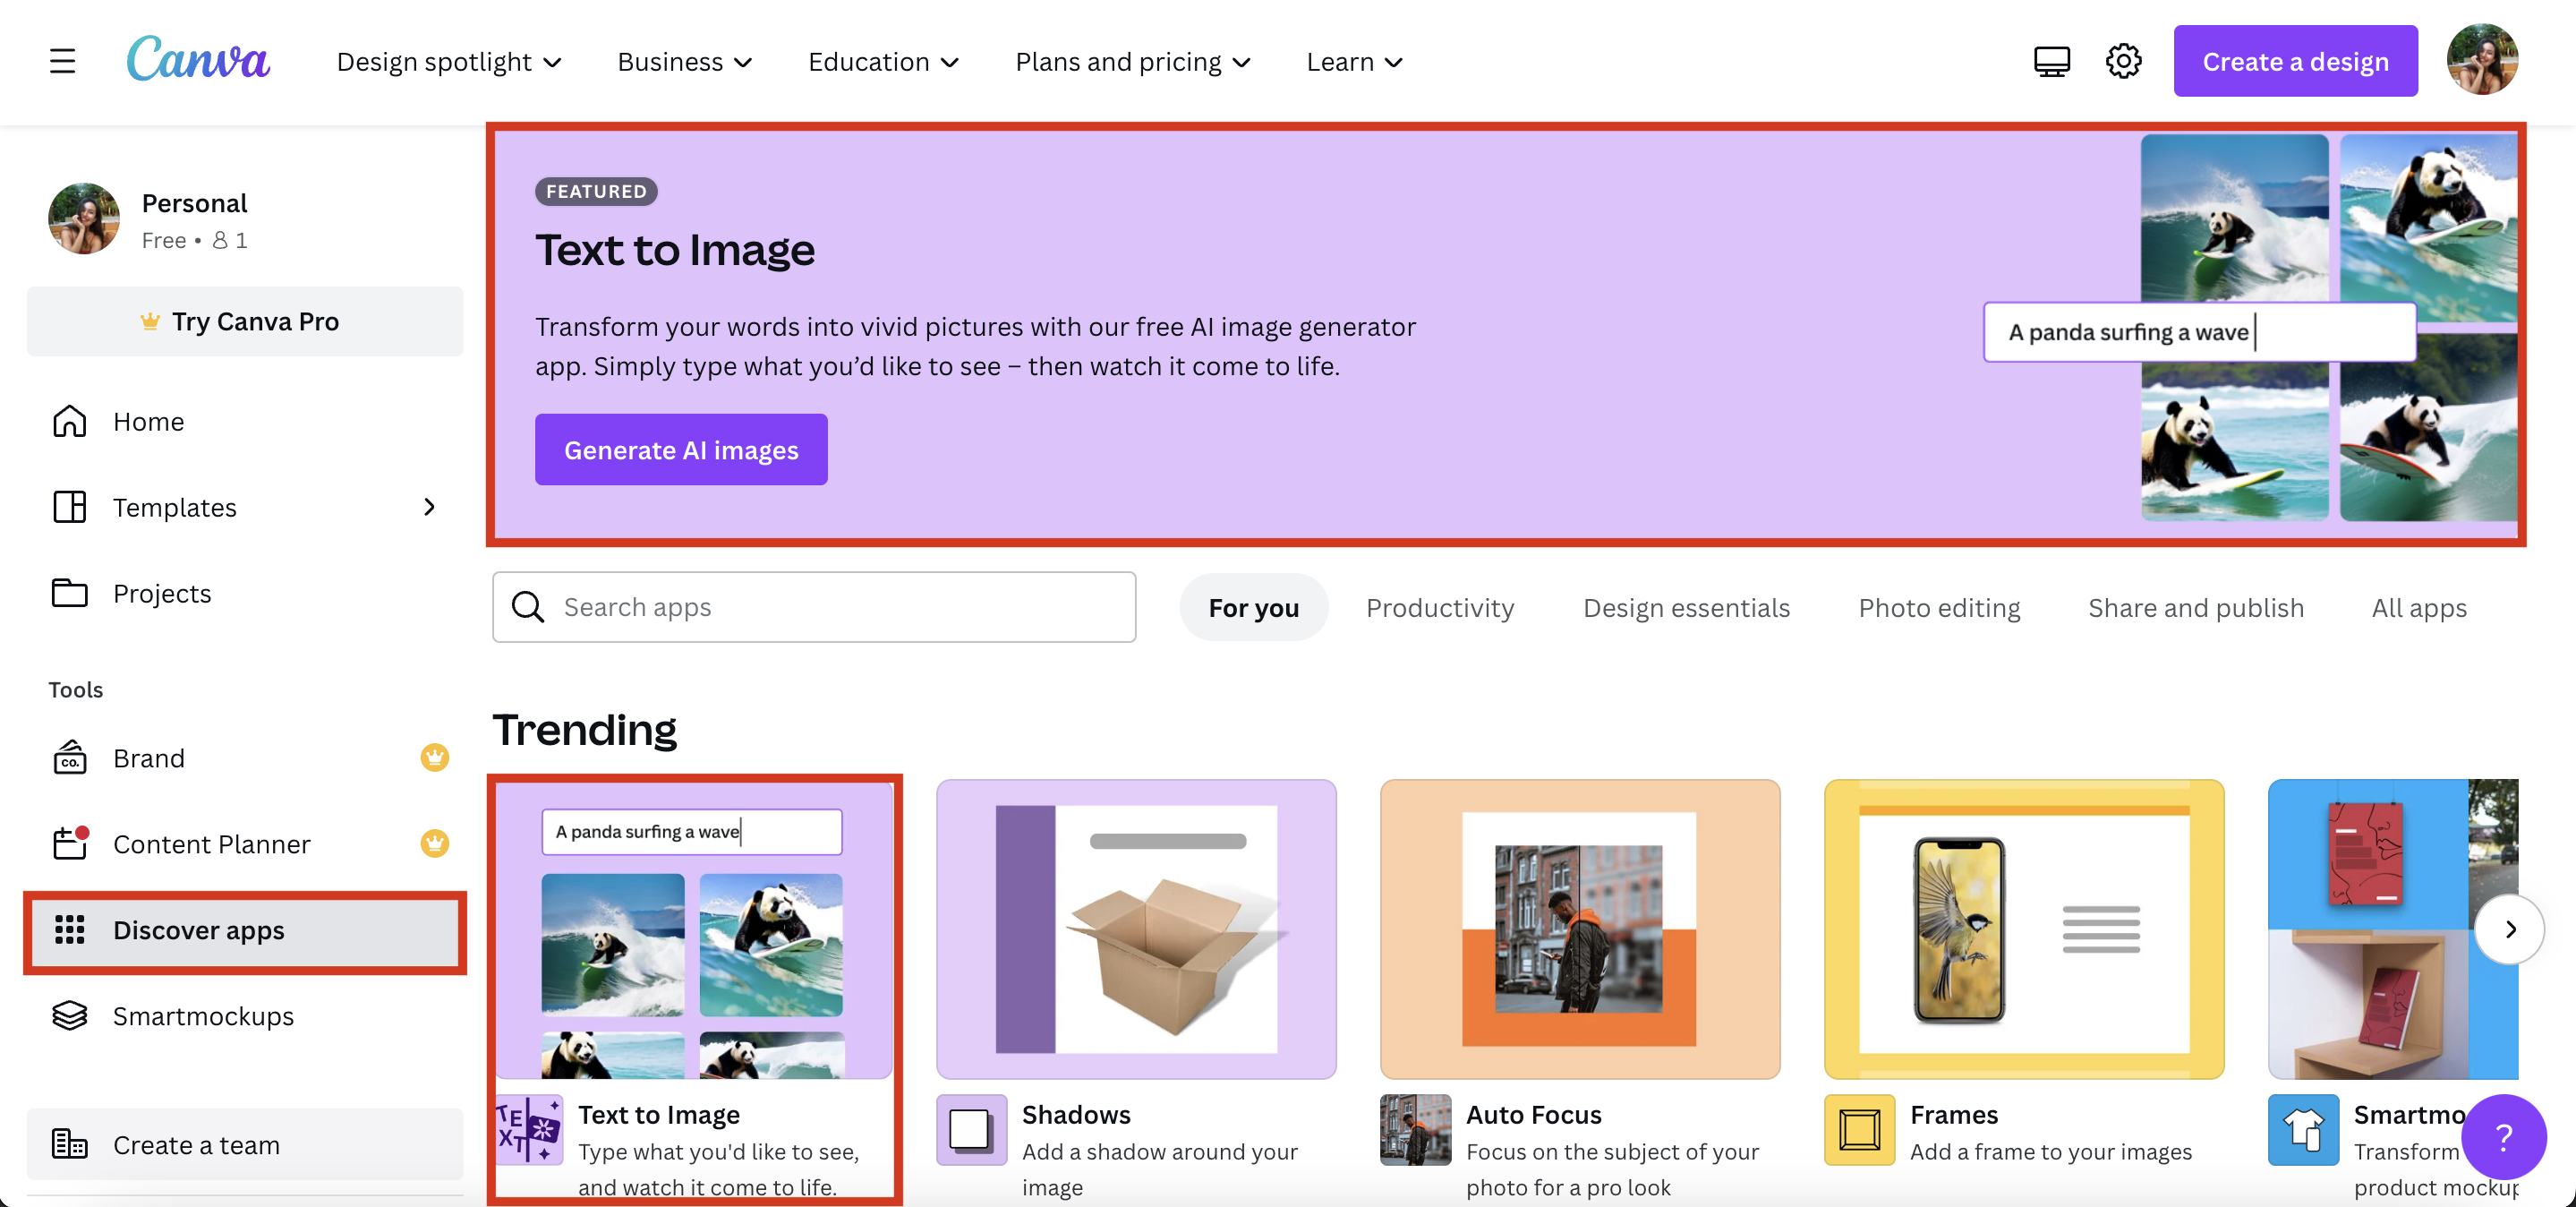The width and height of the screenshot is (2576, 1207).
Task: Open the desktop app download icon
Action: (2051, 61)
